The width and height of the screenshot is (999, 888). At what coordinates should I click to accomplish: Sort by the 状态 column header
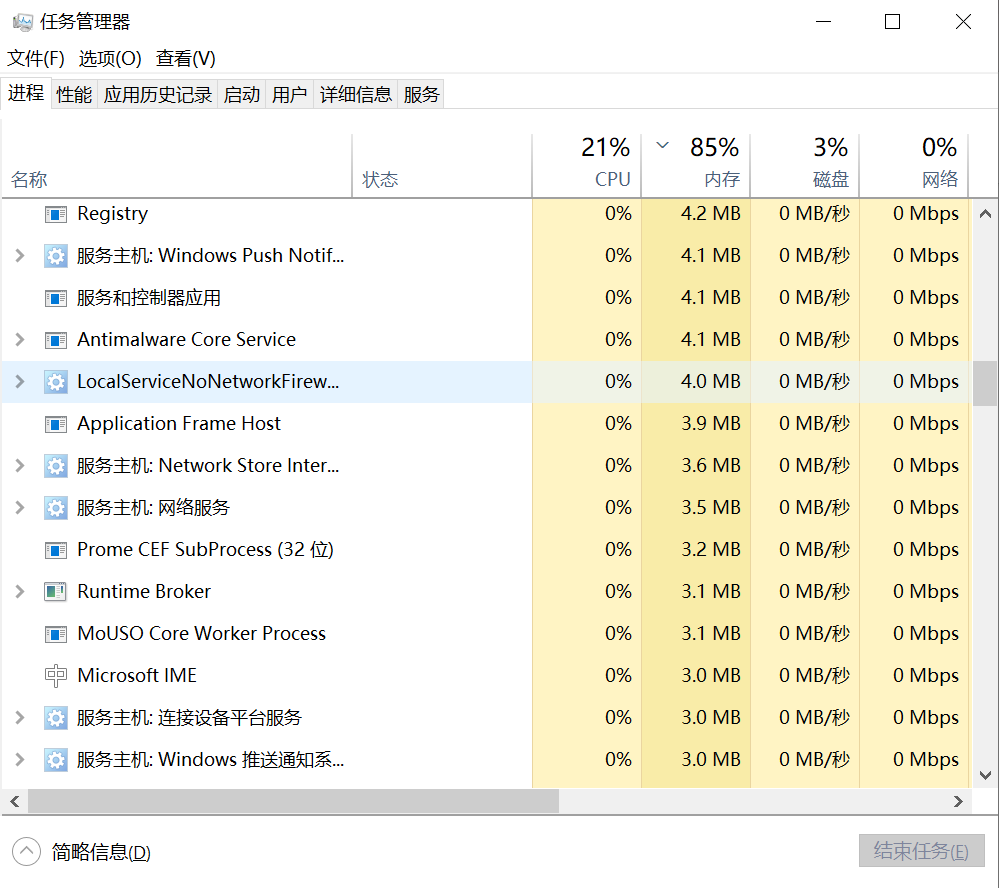[442, 166]
